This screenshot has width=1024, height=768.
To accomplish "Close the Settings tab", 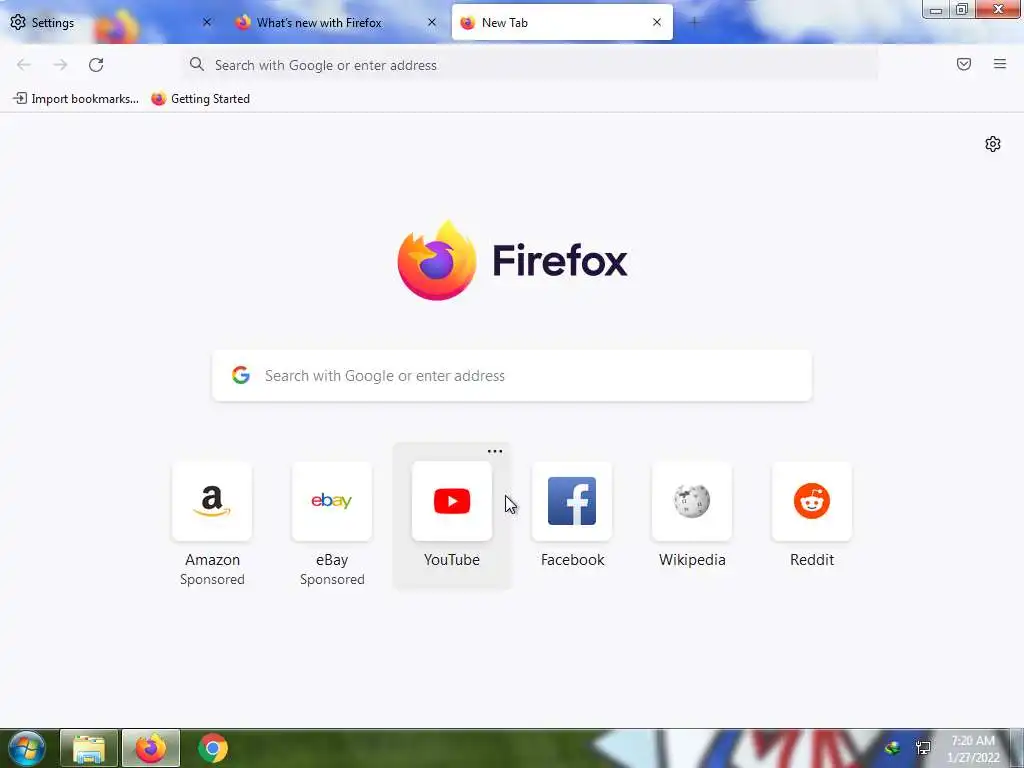I will coord(207,22).
